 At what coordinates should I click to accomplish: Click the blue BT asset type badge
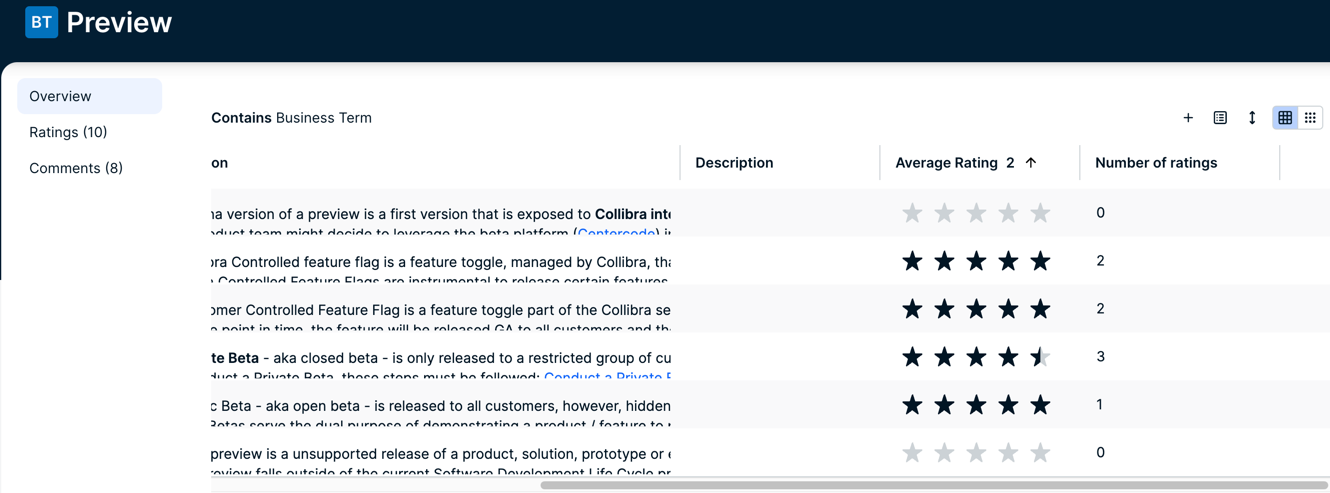41,22
